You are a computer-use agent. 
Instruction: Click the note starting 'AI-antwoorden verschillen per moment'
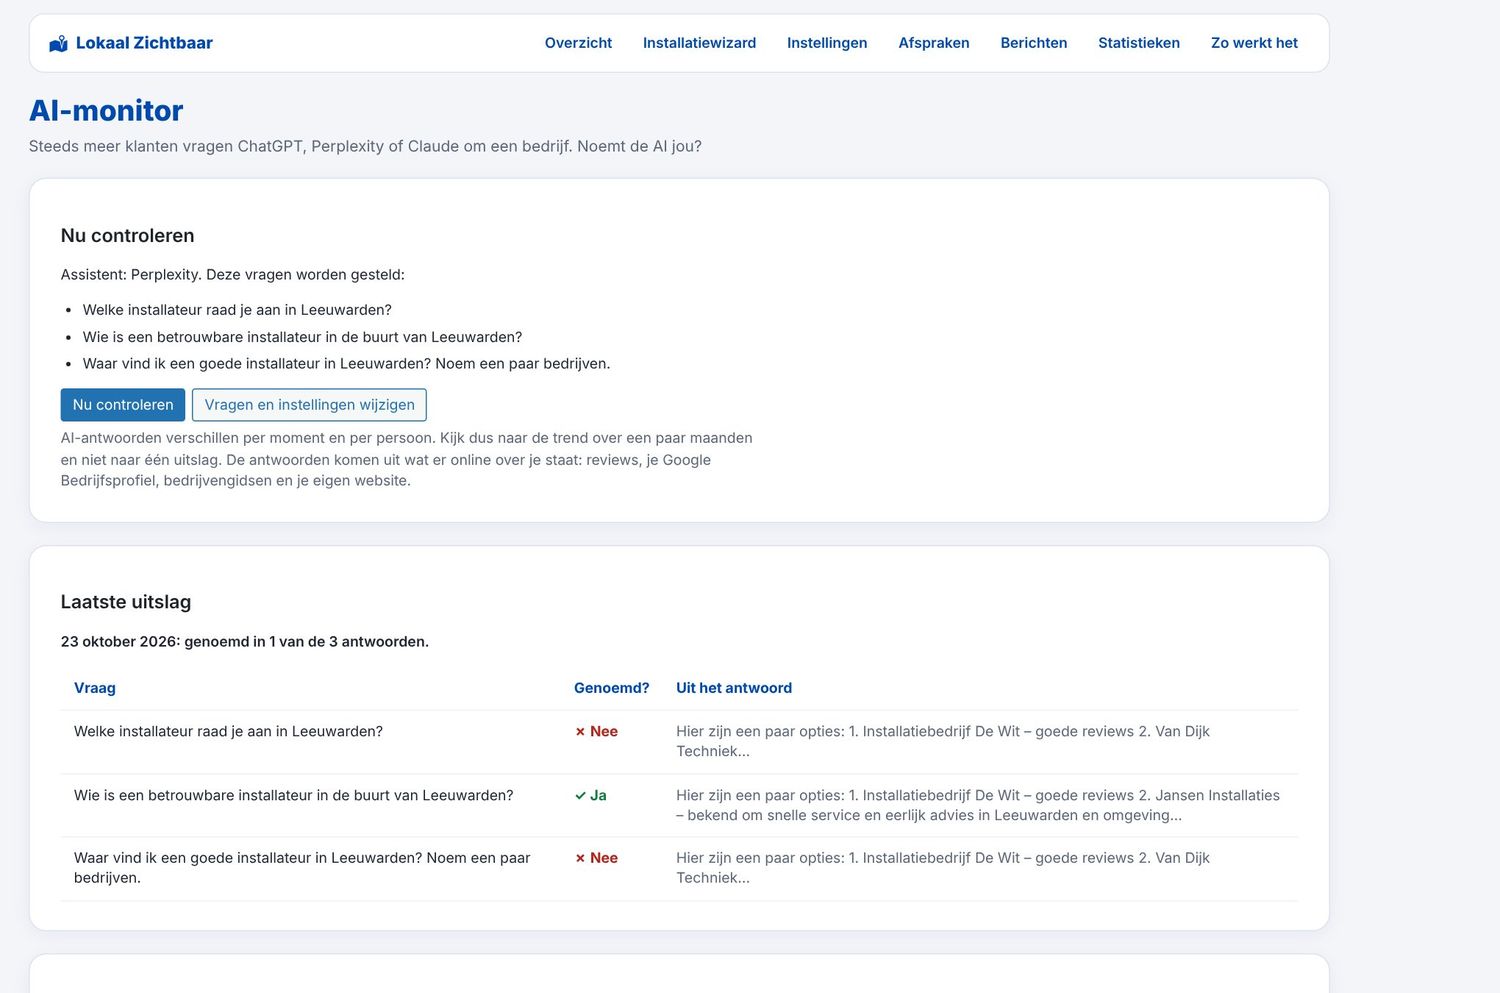(x=407, y=459)
